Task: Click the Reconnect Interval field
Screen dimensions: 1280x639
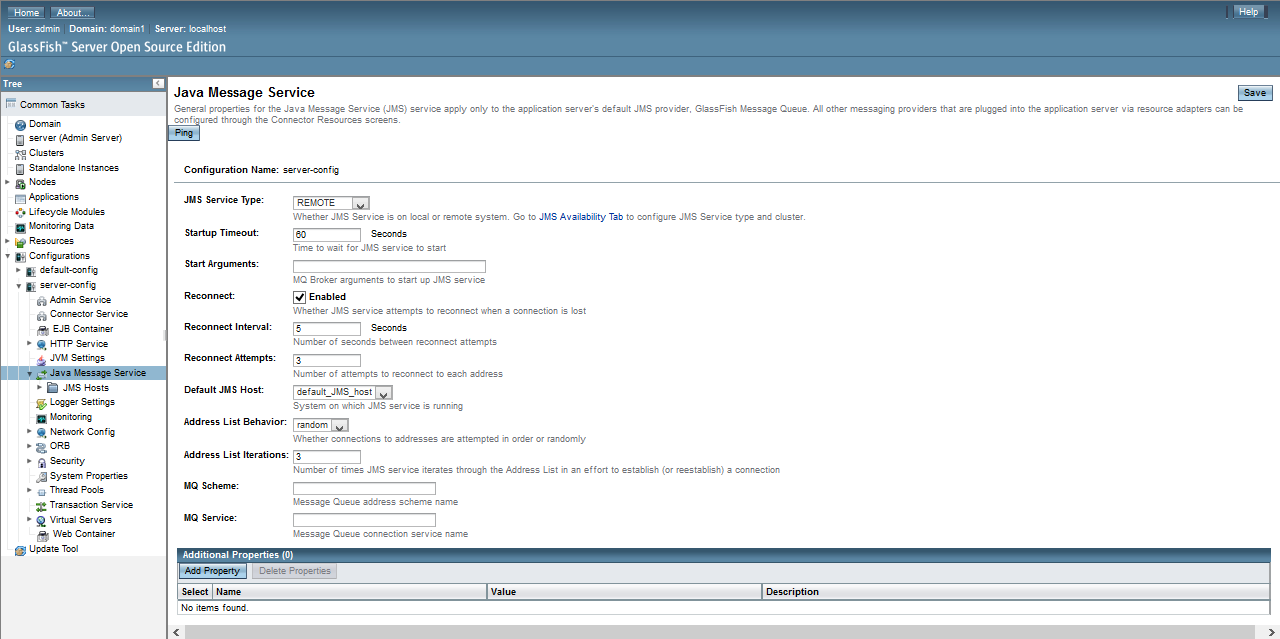Action: (327, 329)
